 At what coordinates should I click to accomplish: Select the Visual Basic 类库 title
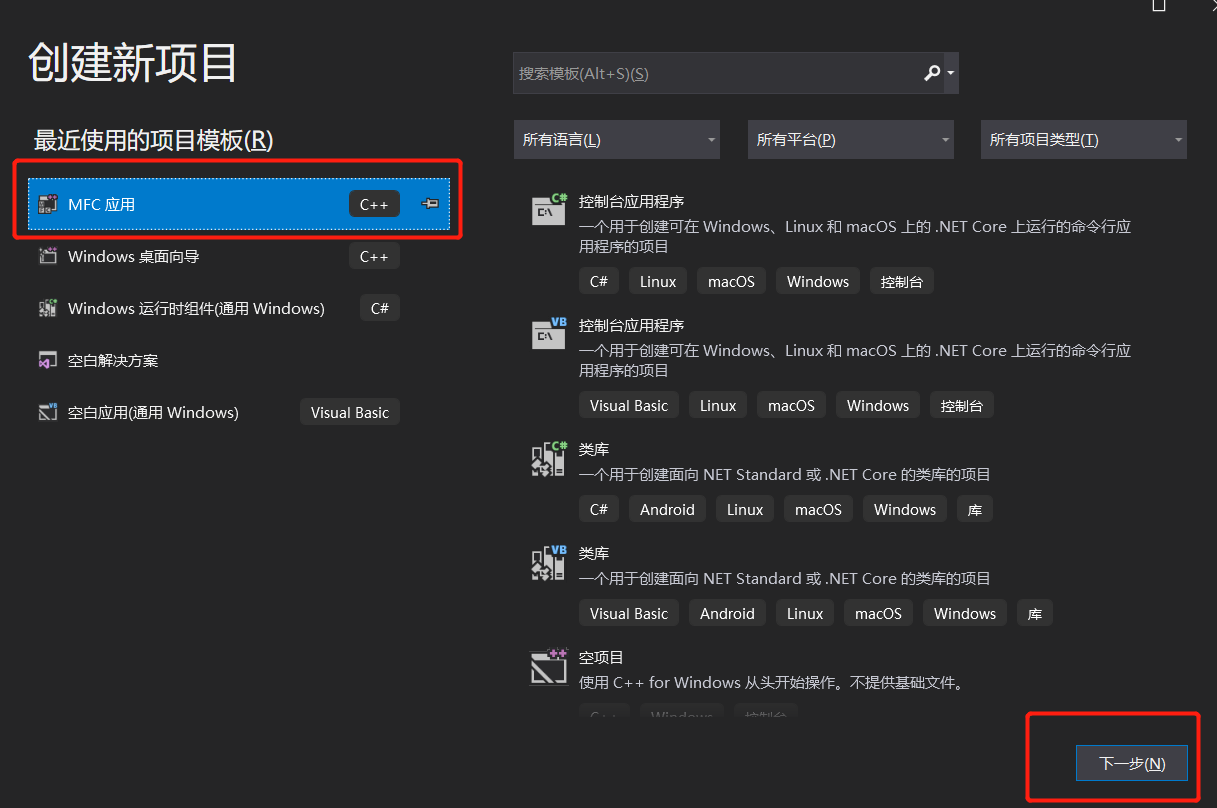click(594, 553)
